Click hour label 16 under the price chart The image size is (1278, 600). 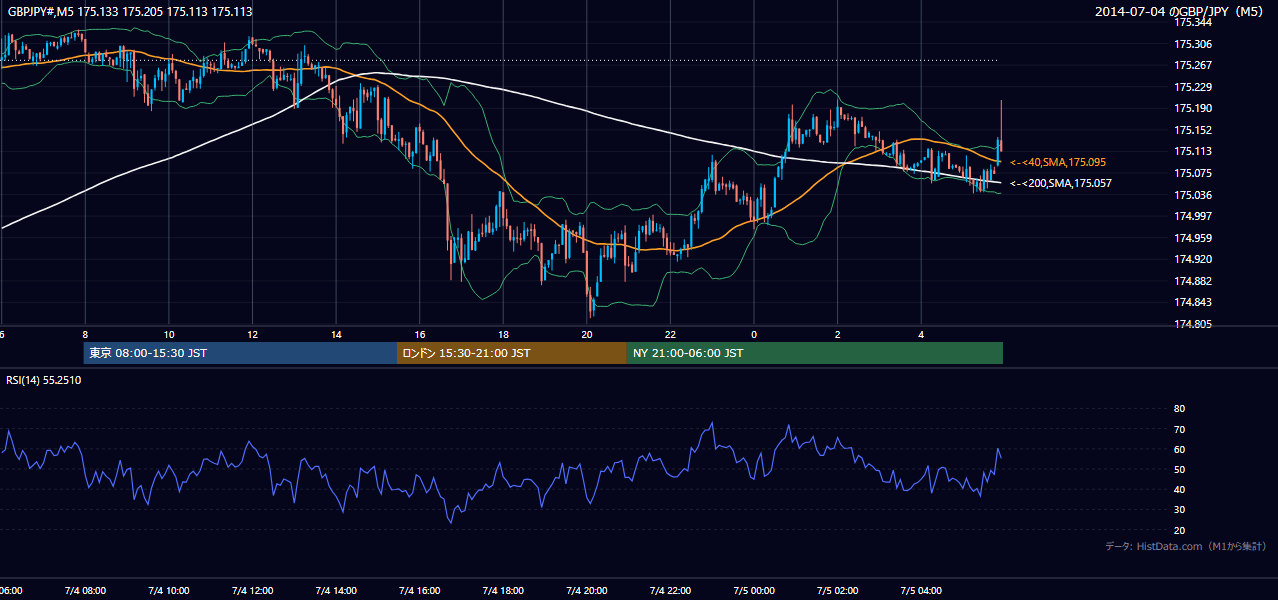[420, 335]
